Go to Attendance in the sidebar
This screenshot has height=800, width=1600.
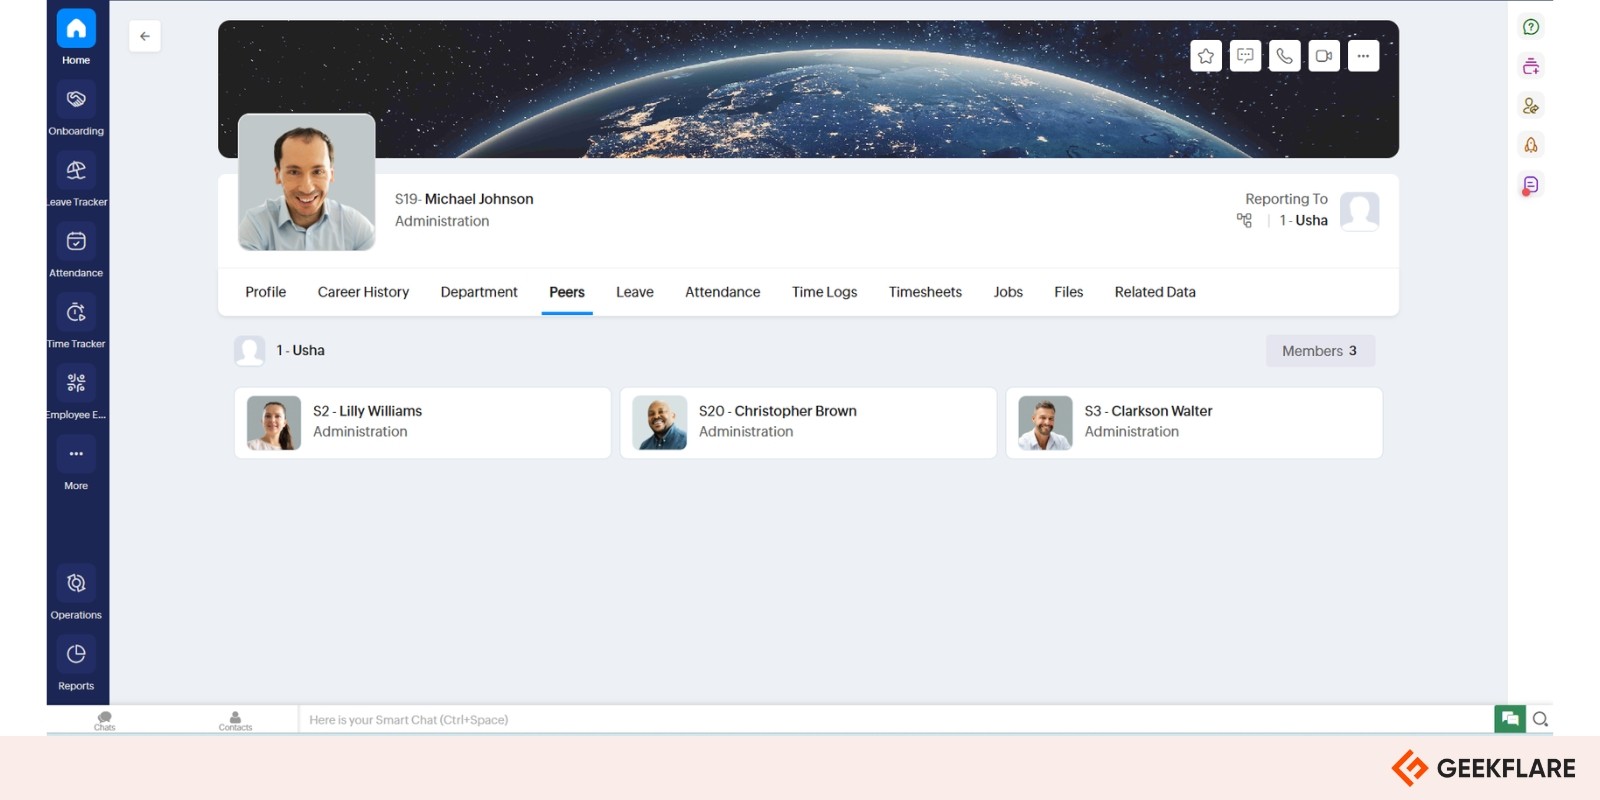click(x=76, y=241)
